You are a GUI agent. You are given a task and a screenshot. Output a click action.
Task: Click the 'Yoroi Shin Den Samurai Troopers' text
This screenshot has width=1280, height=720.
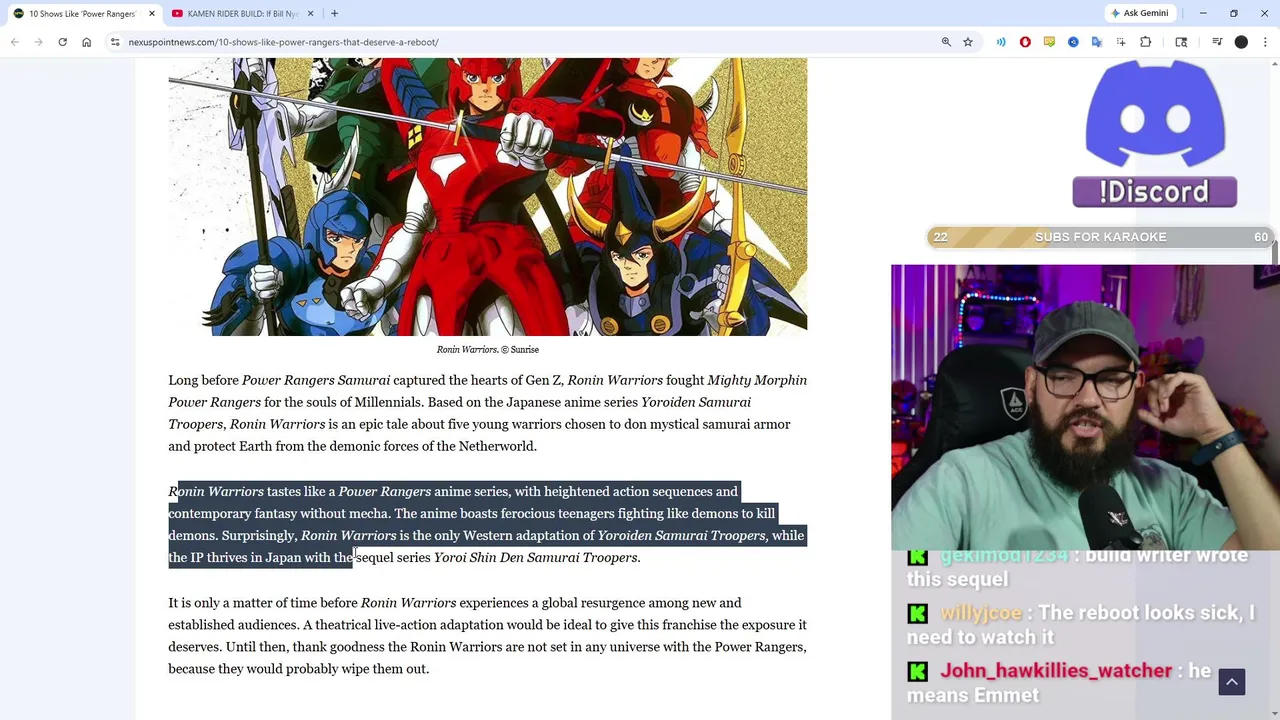(535, 558)
